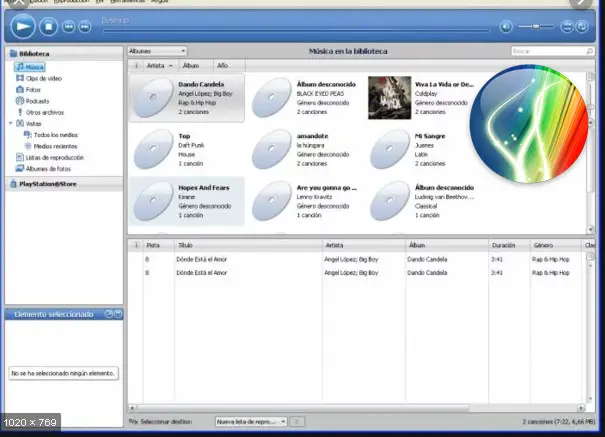605x437 pixels.
Task: Open the Álbumes view dropdown
Action: [x=157, y=50]
